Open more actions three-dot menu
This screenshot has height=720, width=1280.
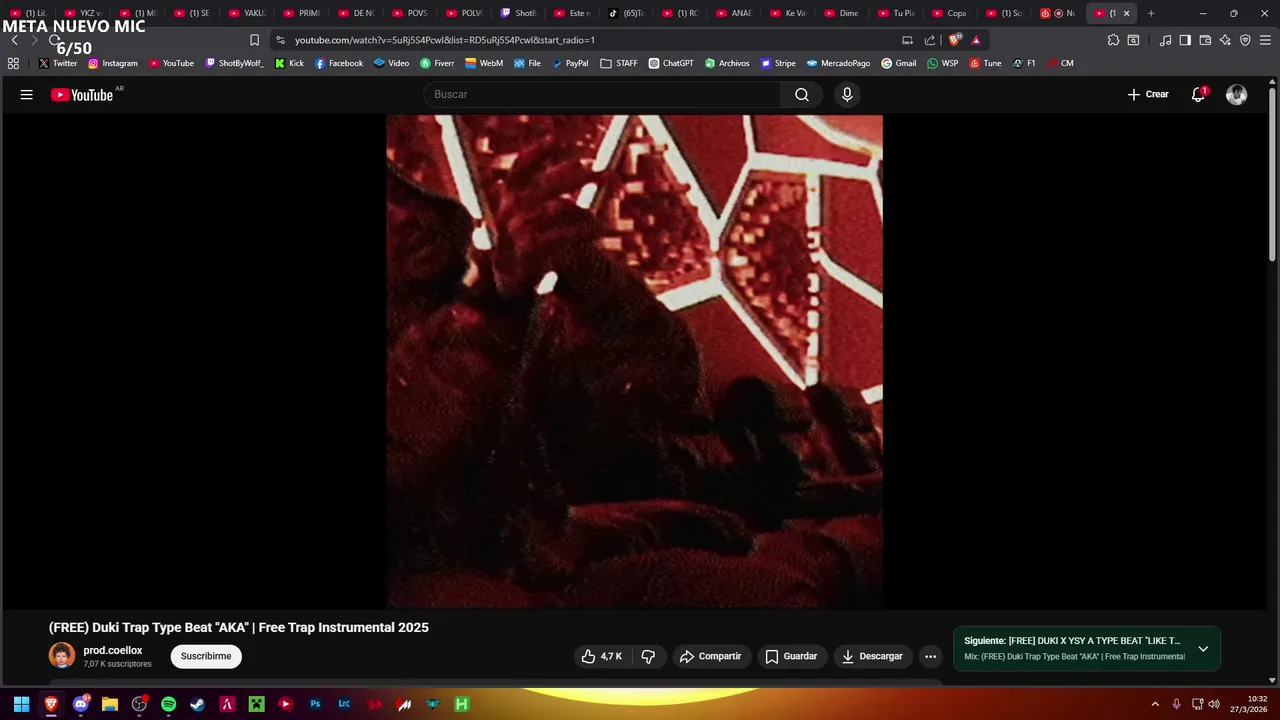(930, 656)
